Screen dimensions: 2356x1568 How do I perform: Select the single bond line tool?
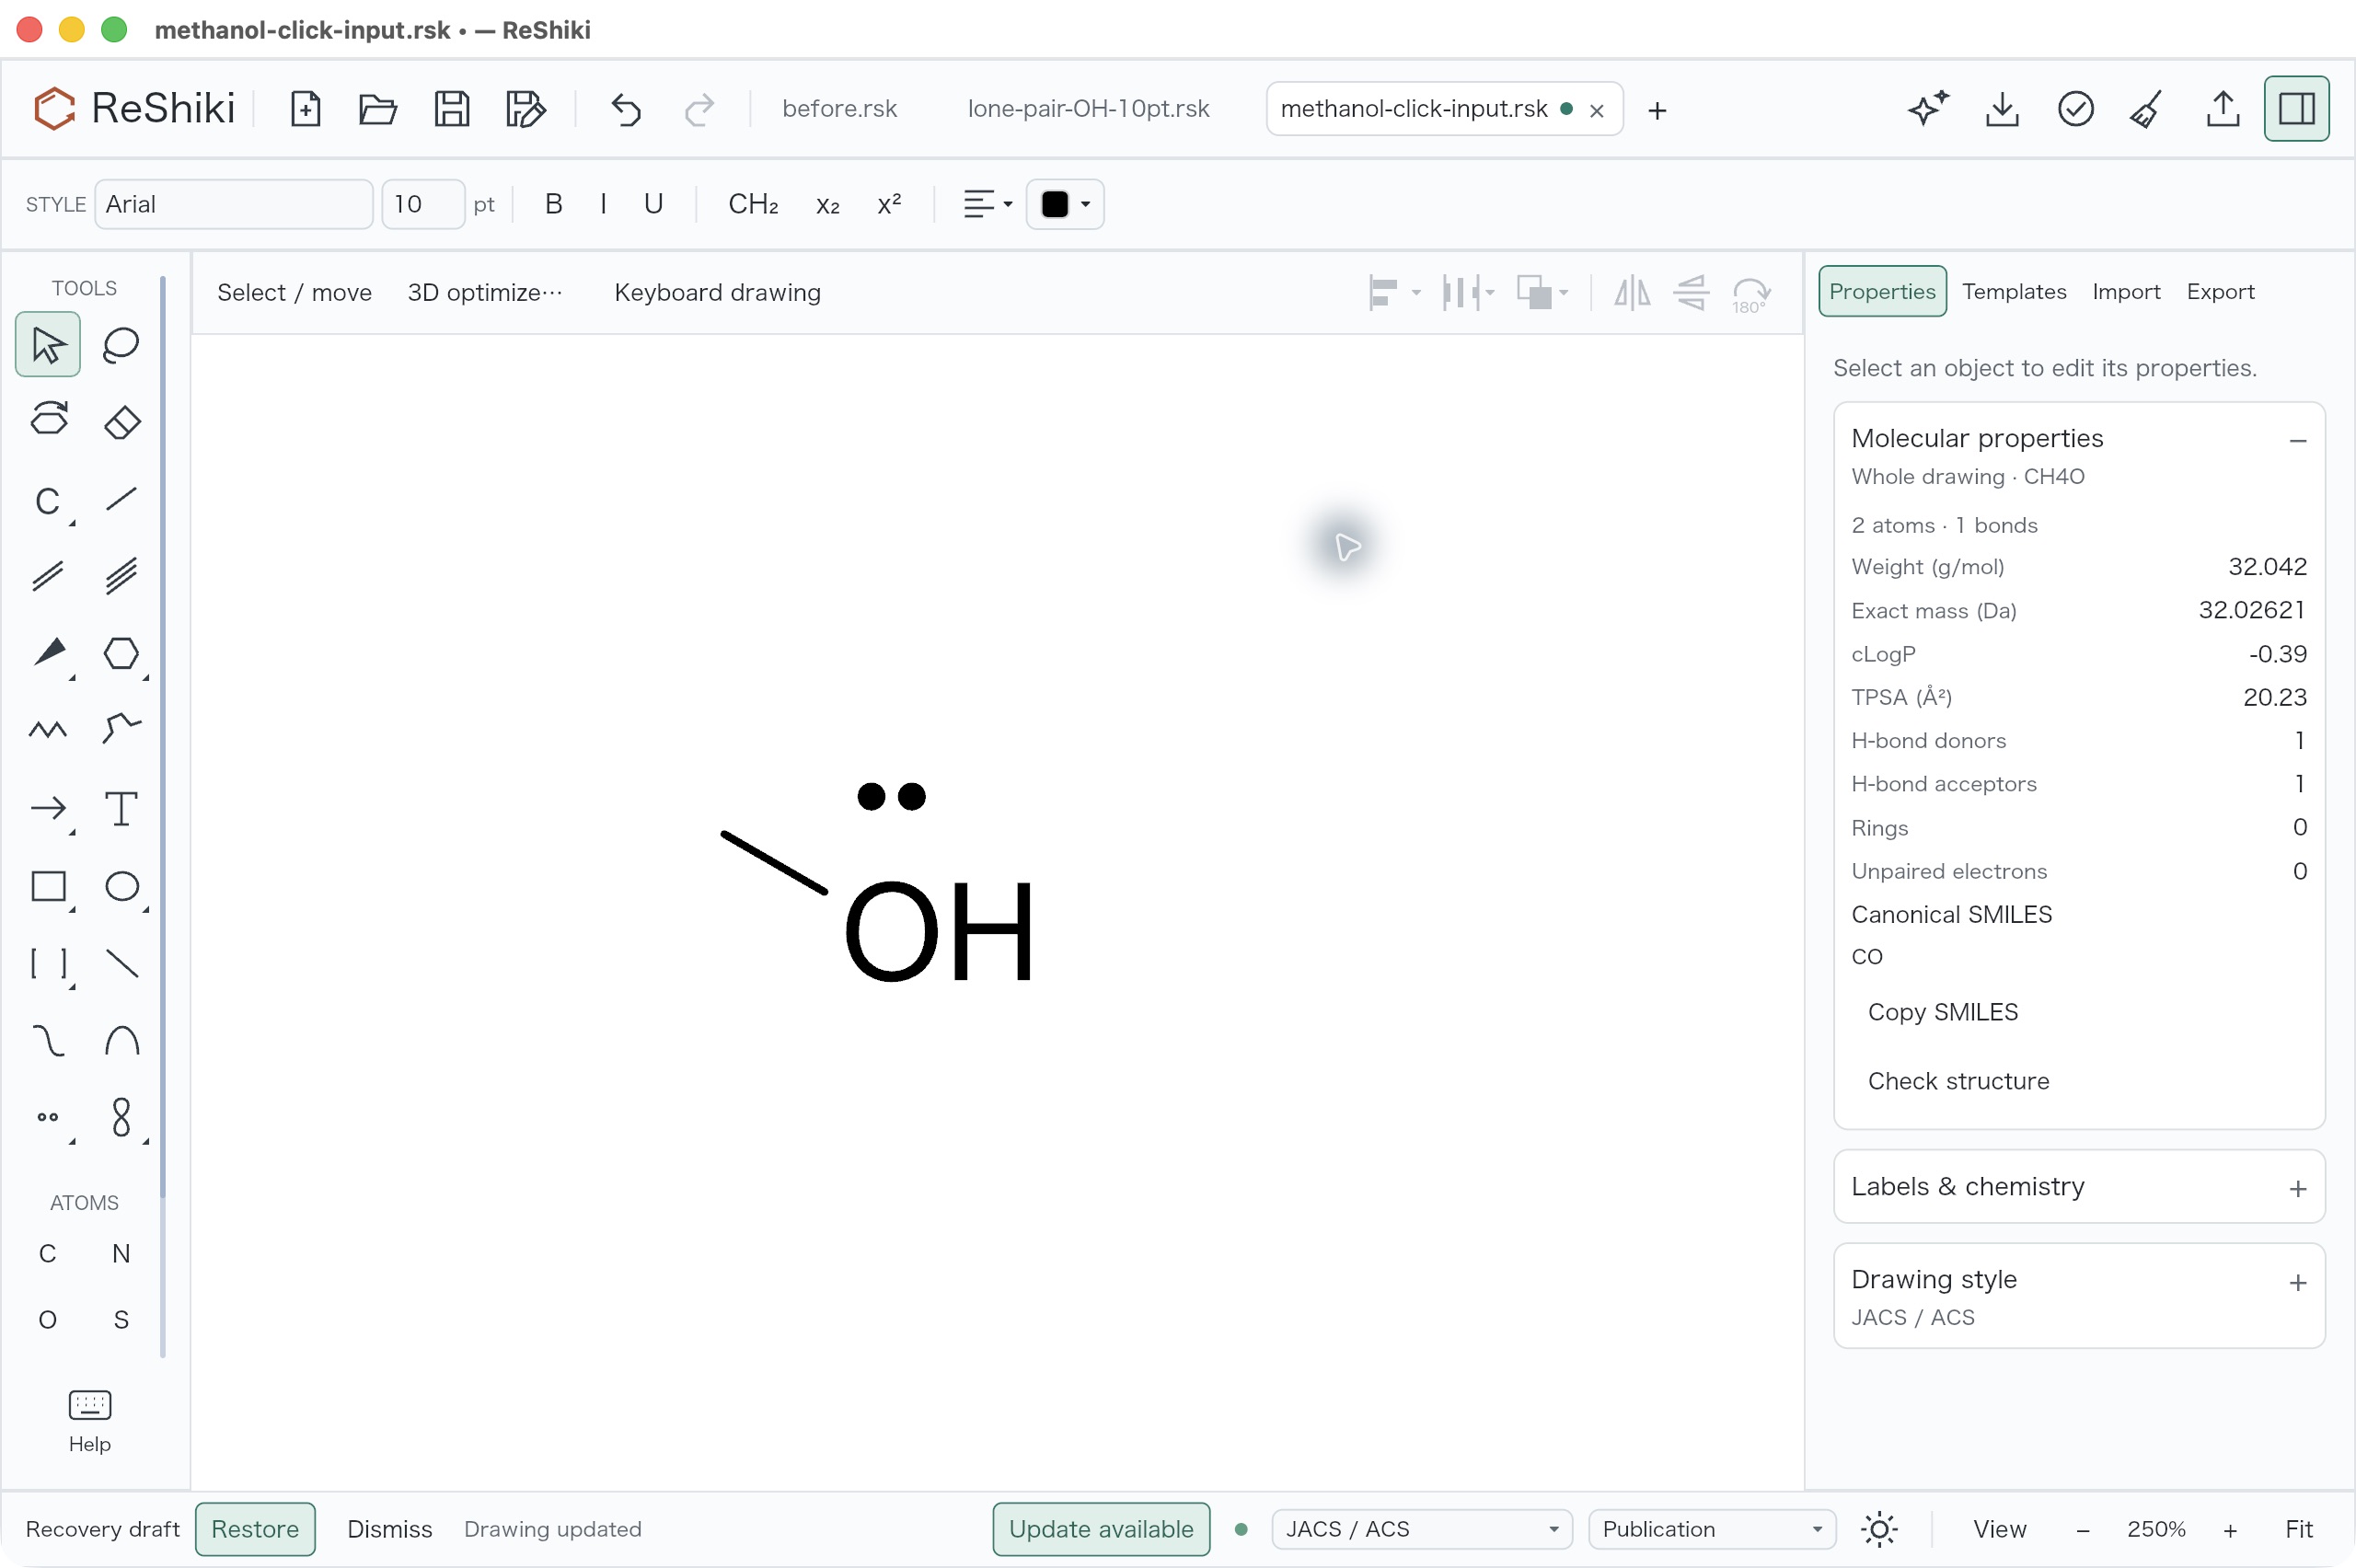point(121,499)
